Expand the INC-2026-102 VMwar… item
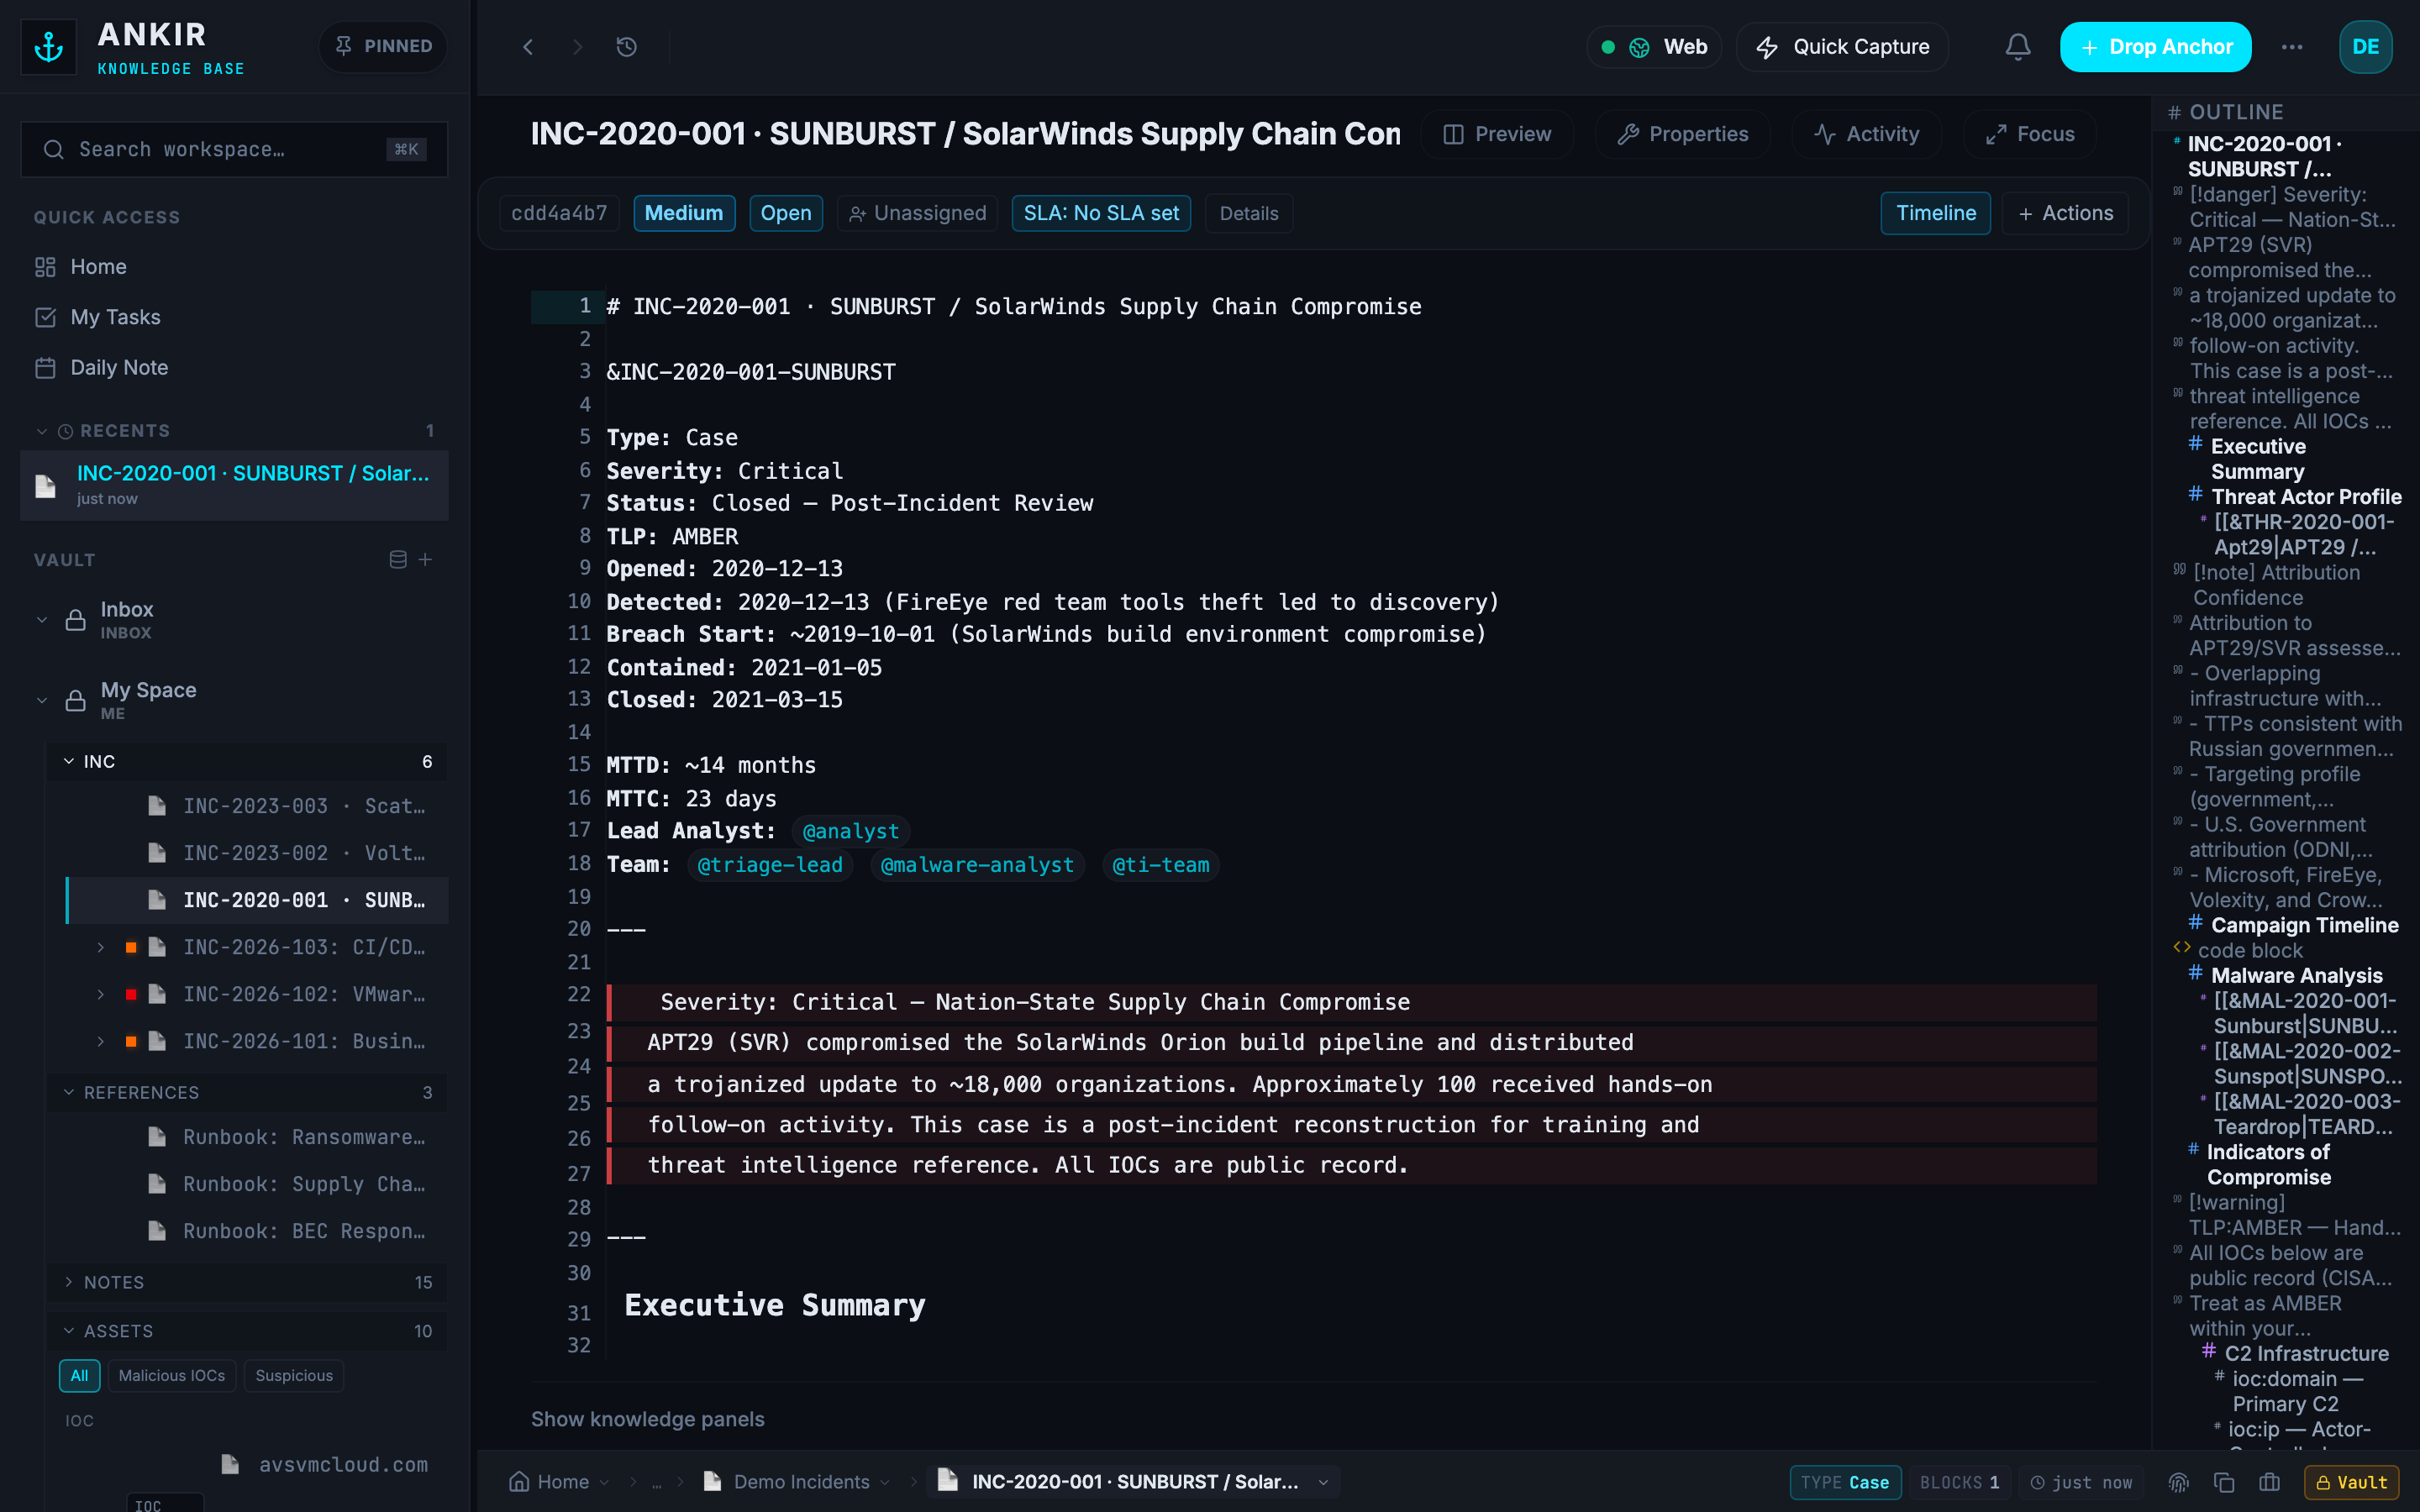 point(100,994)
